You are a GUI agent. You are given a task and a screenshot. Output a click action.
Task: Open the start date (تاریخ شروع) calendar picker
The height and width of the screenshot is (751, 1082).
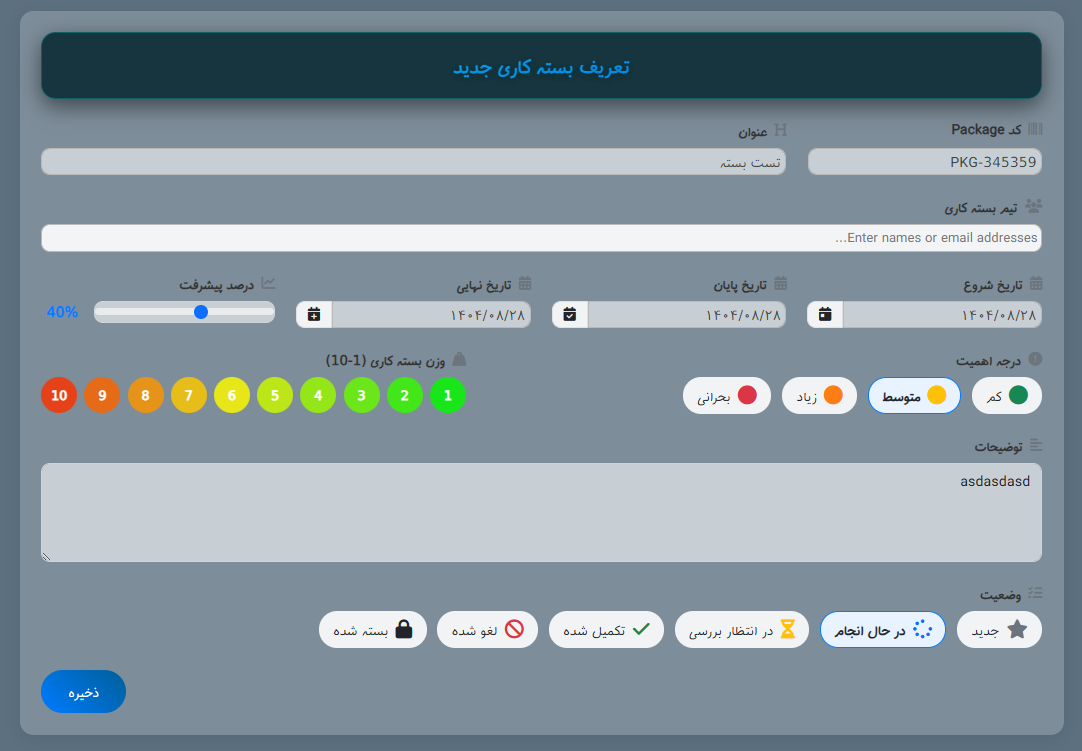pyautogui.click(x=824, y=314)
